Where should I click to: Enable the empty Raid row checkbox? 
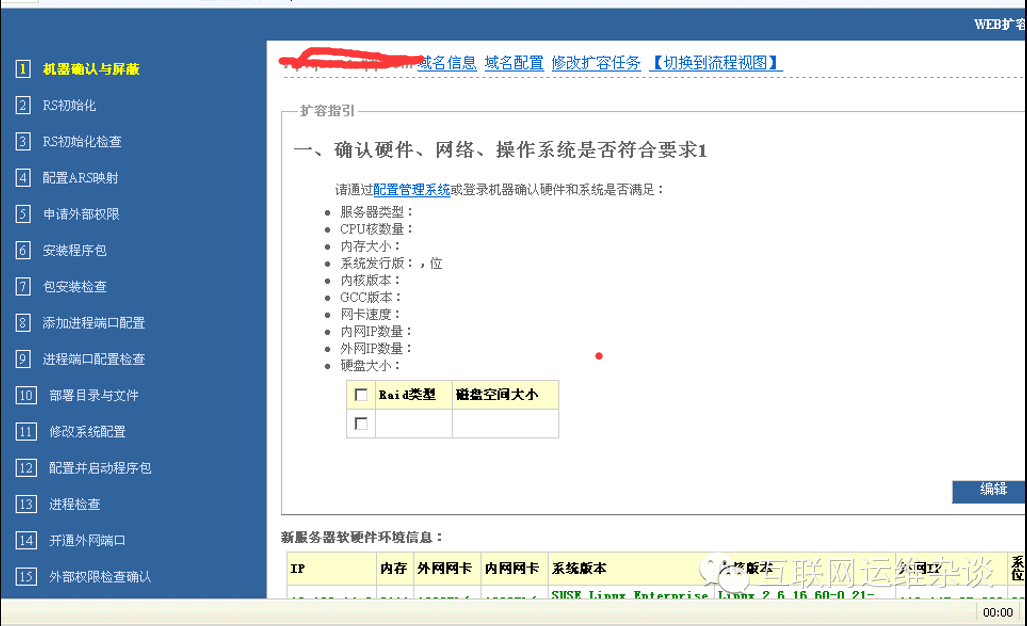click(362, 423)
